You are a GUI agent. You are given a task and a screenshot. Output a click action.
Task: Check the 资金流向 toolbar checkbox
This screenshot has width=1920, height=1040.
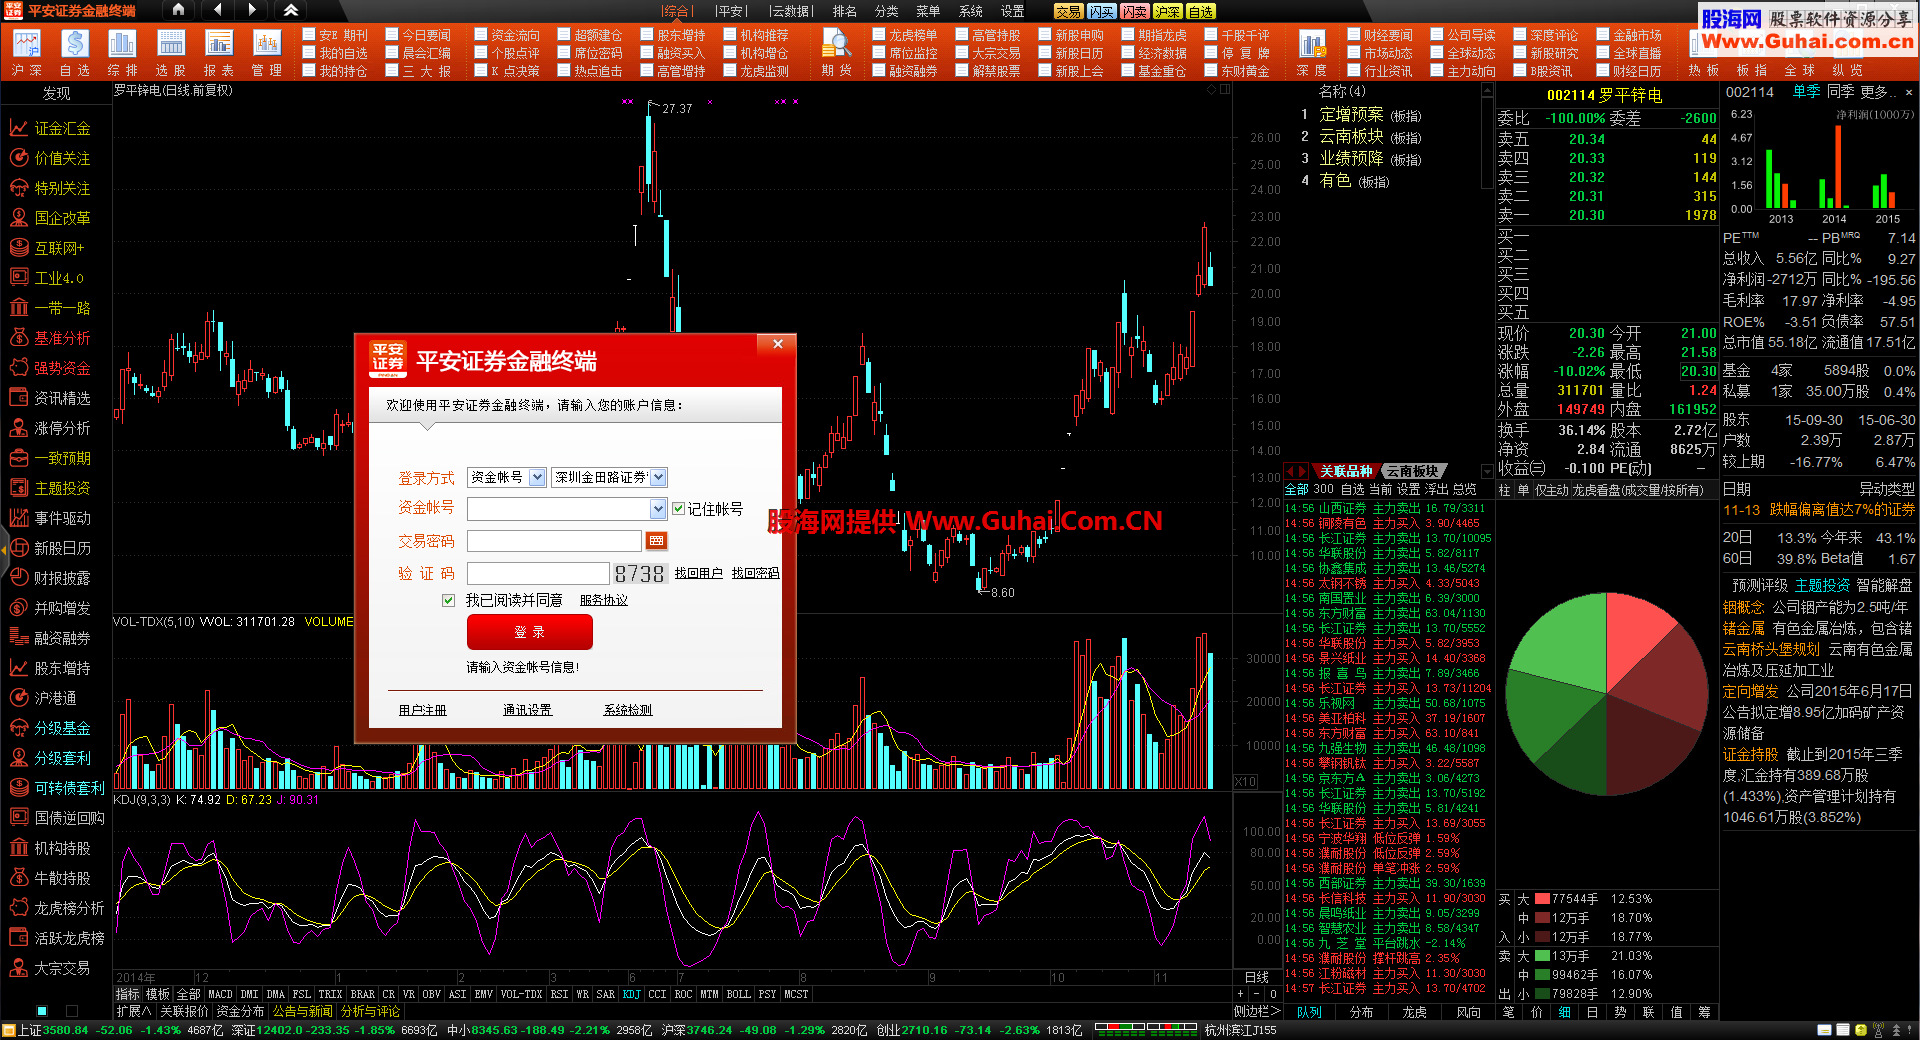481,35
